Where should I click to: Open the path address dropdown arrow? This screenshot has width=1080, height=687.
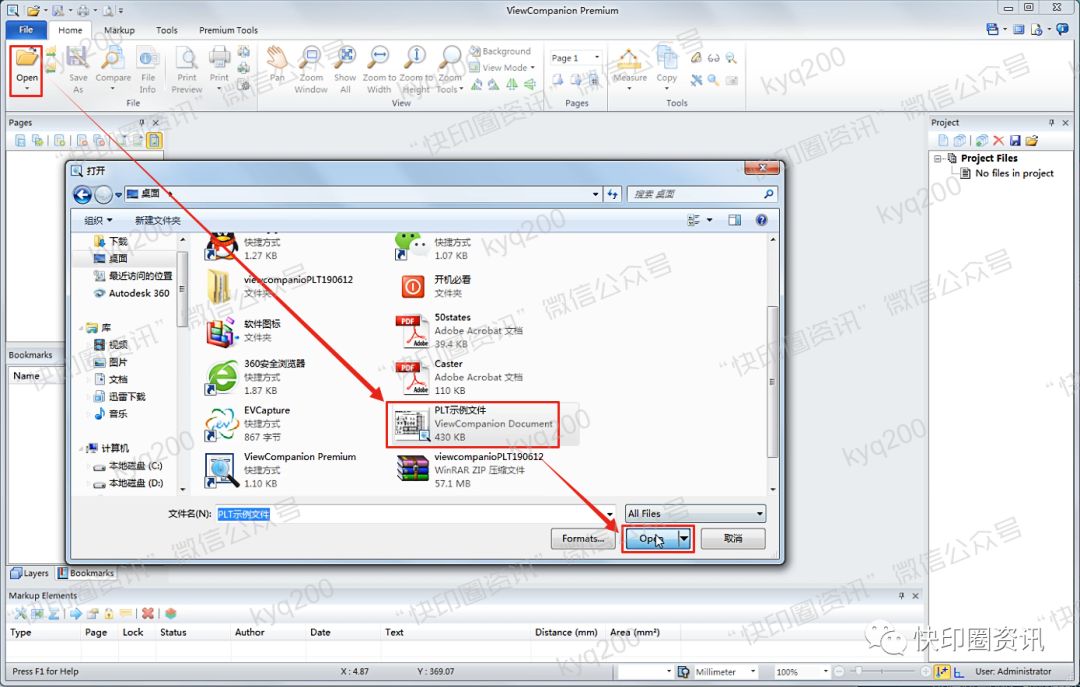click(595, 194)
